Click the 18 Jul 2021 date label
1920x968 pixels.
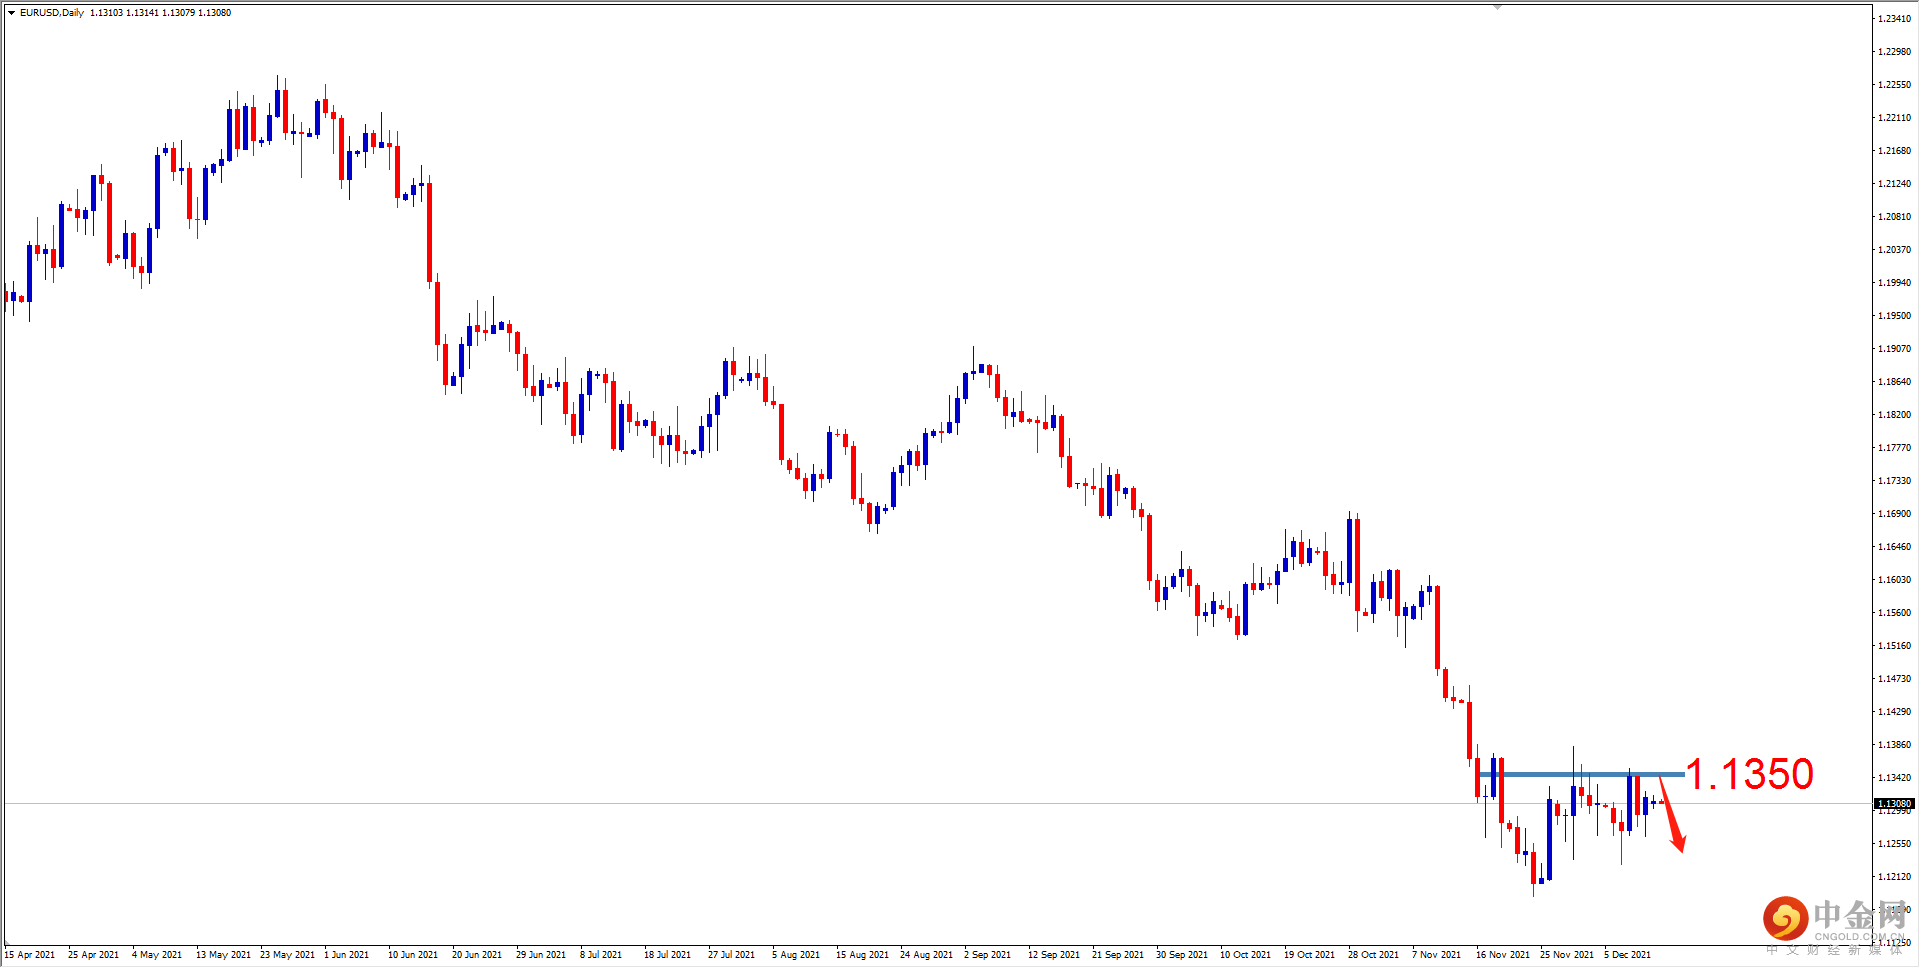pyautogui.click(x=667, y=955)
